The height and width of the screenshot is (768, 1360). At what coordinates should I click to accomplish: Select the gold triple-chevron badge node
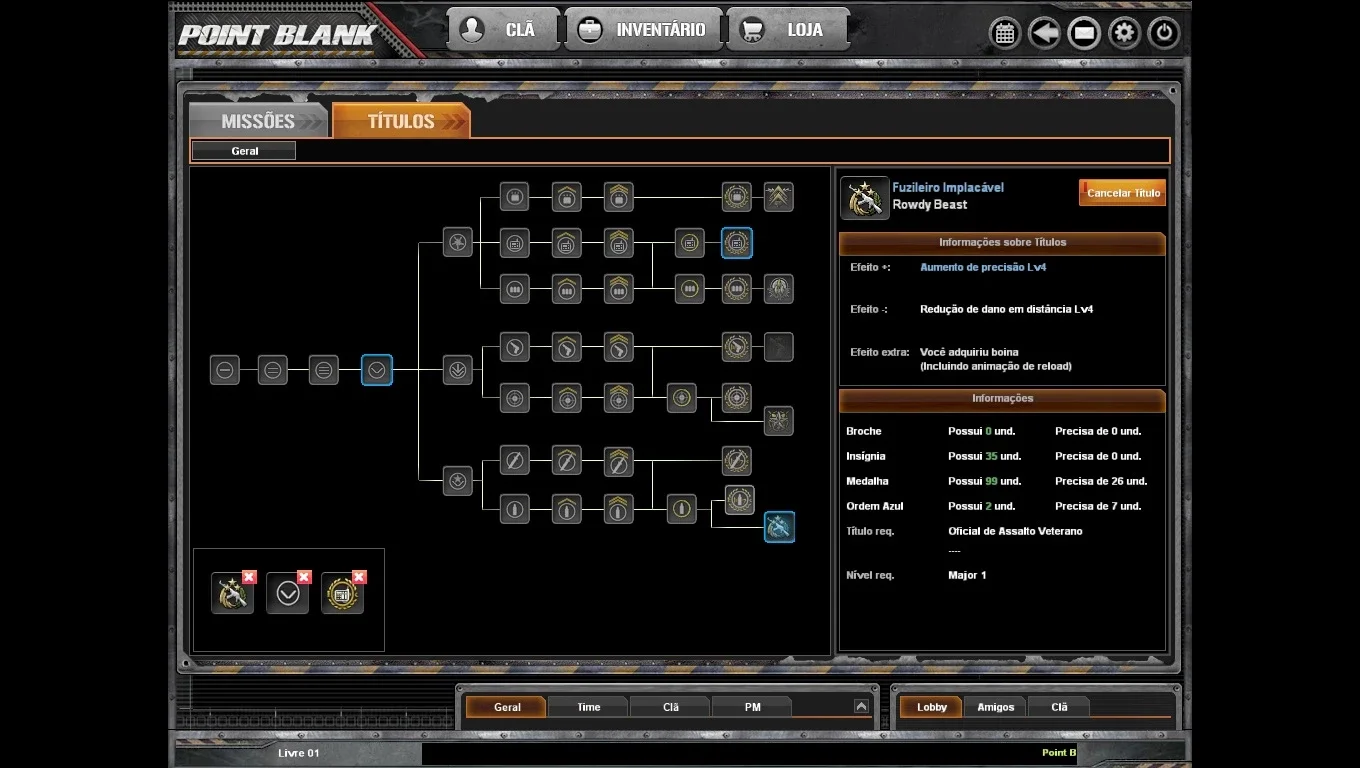coord(779,197)
